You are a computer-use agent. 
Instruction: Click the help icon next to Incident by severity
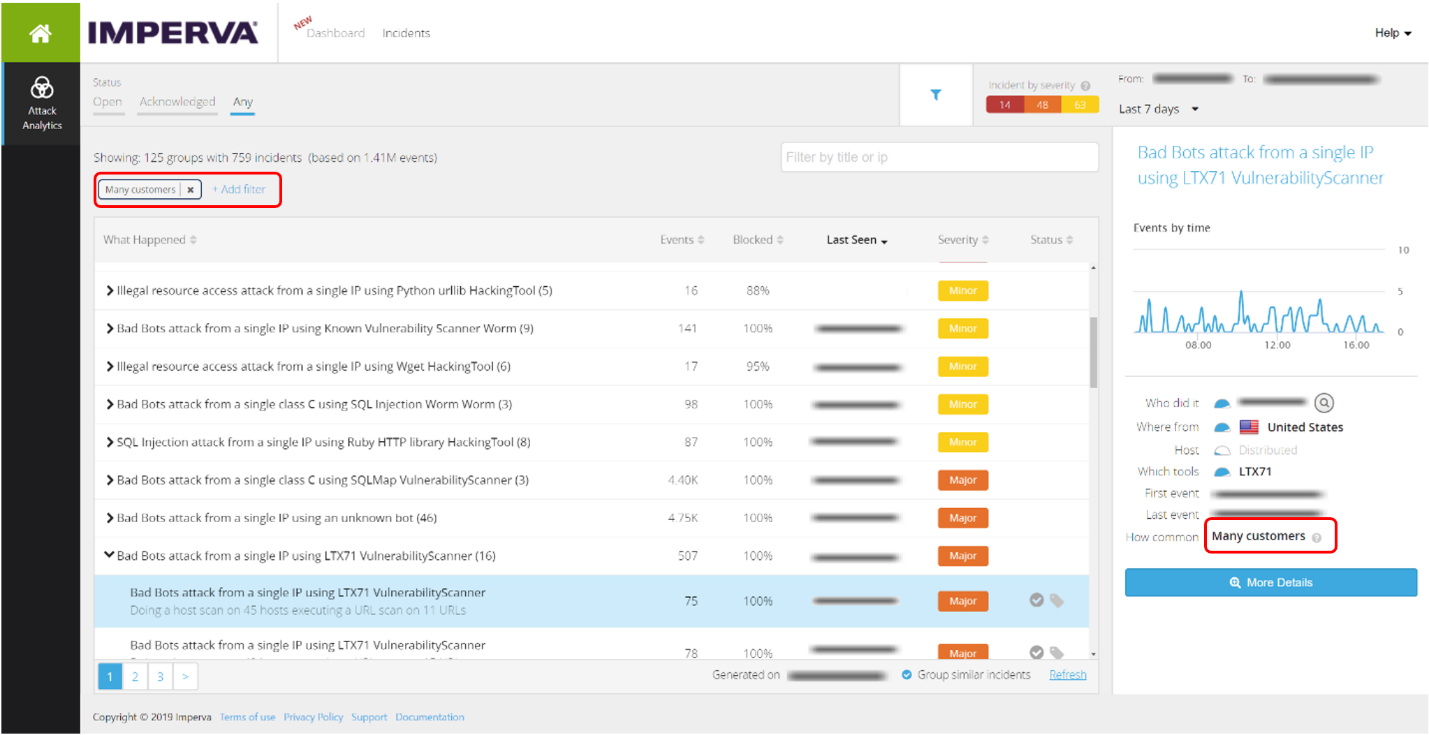1086,86
